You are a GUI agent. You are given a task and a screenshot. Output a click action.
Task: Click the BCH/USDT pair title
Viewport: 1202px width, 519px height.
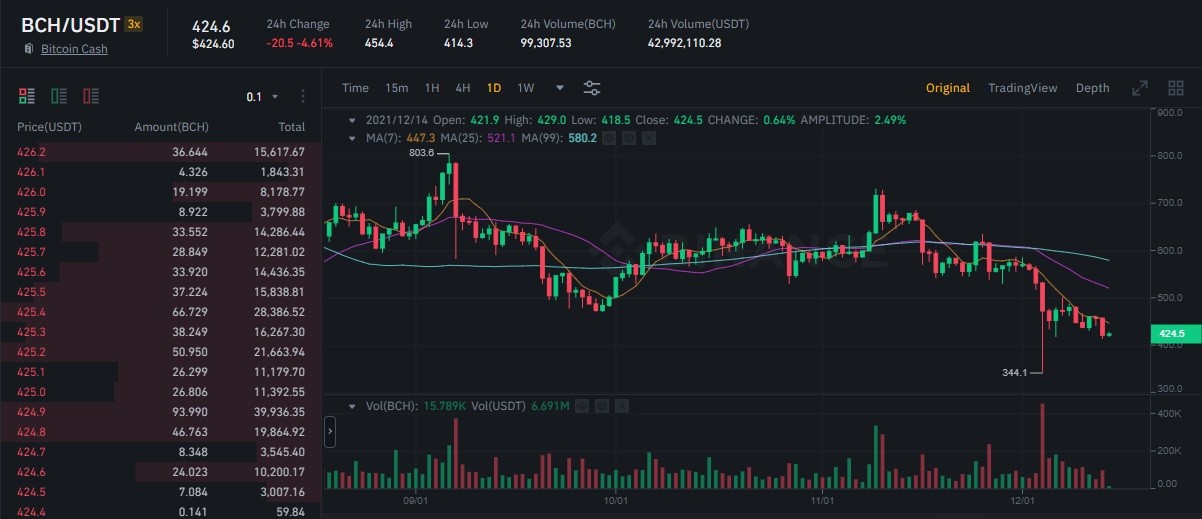(x=70, y=24)
